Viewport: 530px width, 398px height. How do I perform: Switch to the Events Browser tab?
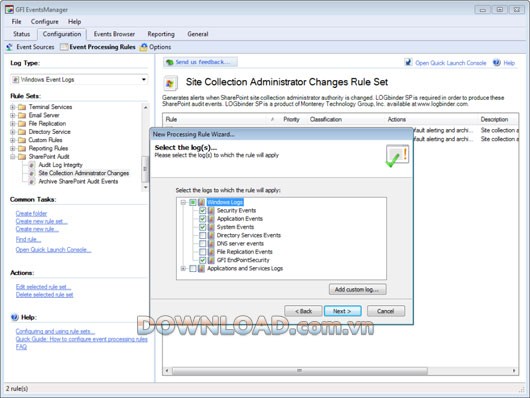(114, 34)
